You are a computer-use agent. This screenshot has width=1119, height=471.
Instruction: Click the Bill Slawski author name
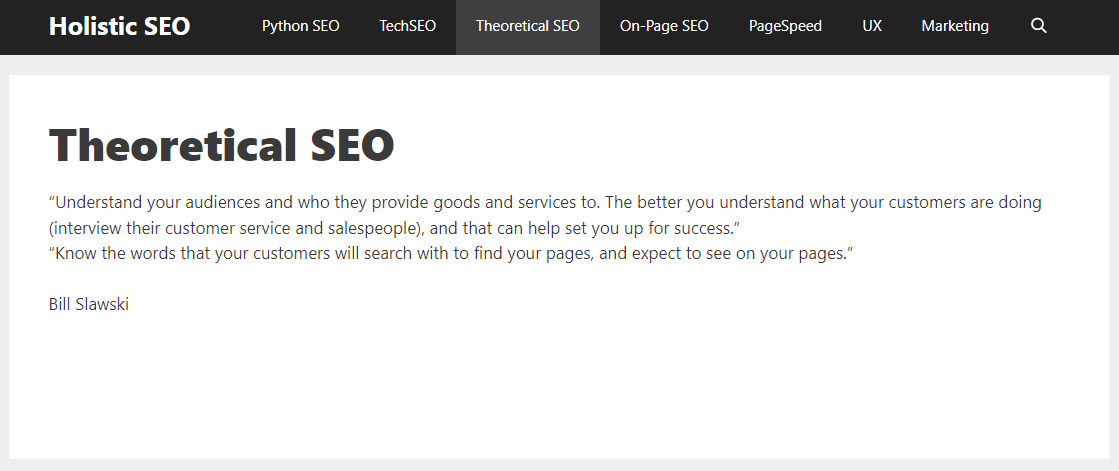[x=89, y=305]
